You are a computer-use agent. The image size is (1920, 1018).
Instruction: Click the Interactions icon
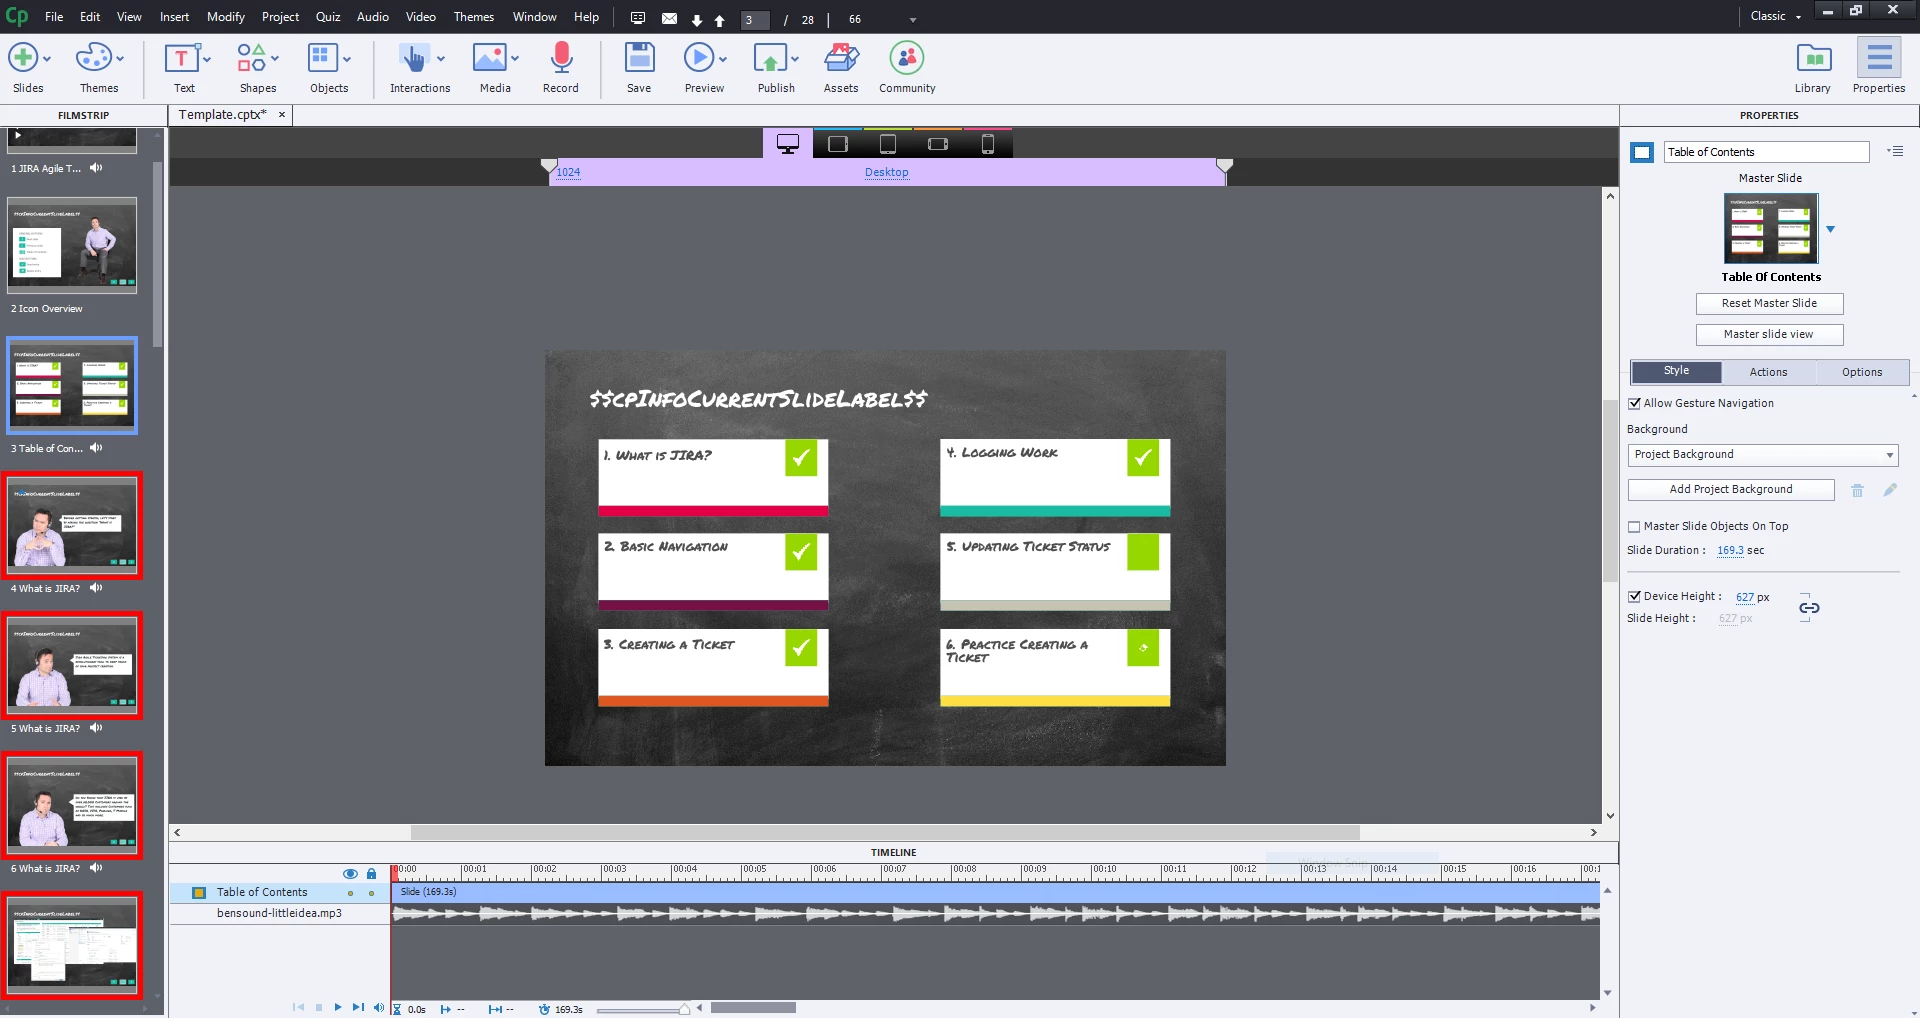pos(413,58)
